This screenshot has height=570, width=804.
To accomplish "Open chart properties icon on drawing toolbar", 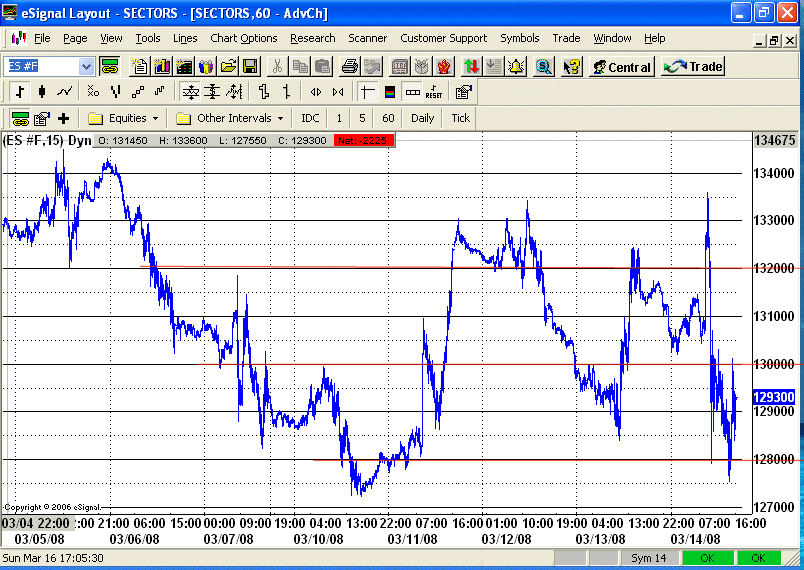I will coord(463,92).
